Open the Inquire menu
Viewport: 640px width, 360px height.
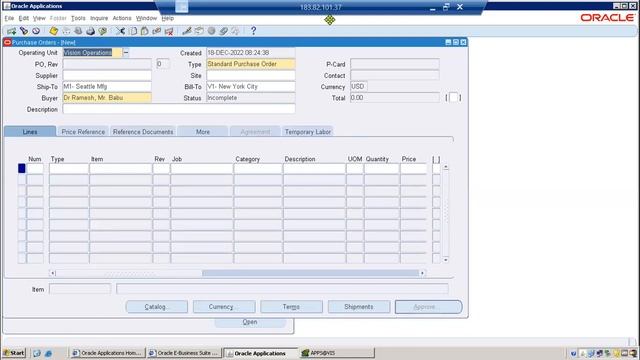click(99, 18)
